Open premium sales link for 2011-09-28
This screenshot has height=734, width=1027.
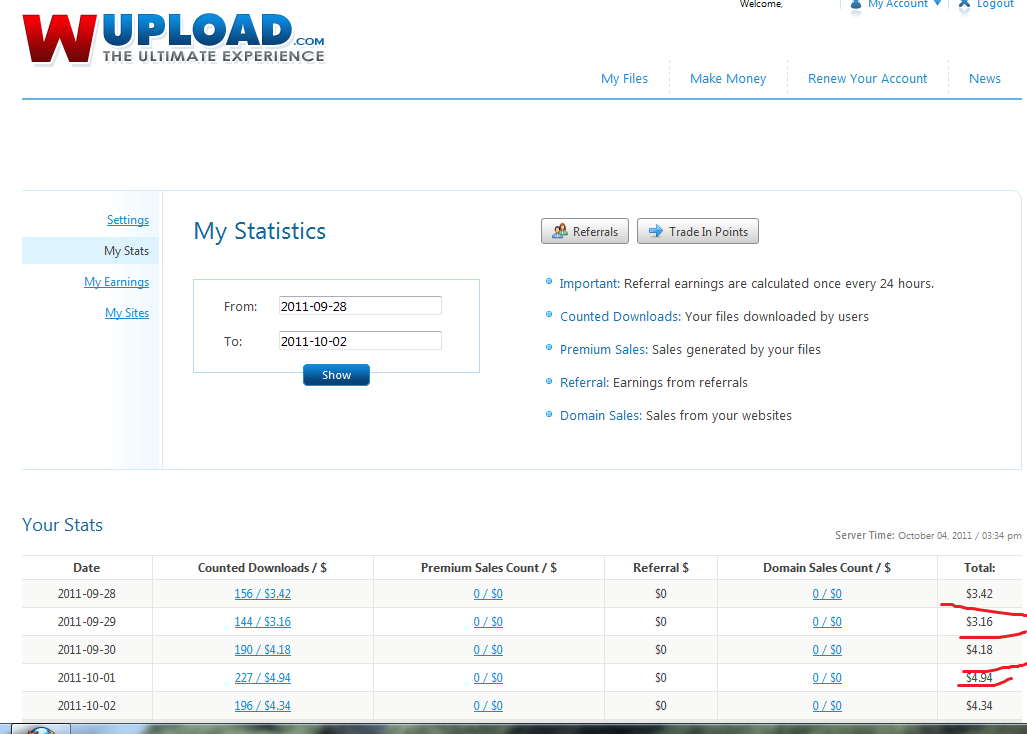tap(488, 594)
